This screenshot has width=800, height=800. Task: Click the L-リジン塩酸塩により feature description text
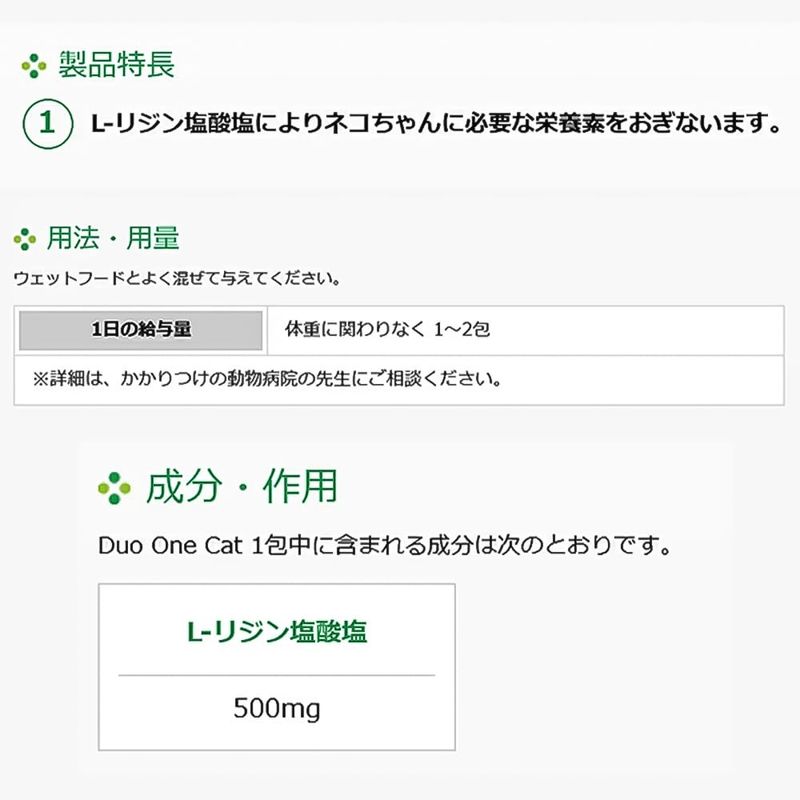(x=435, y=123)
